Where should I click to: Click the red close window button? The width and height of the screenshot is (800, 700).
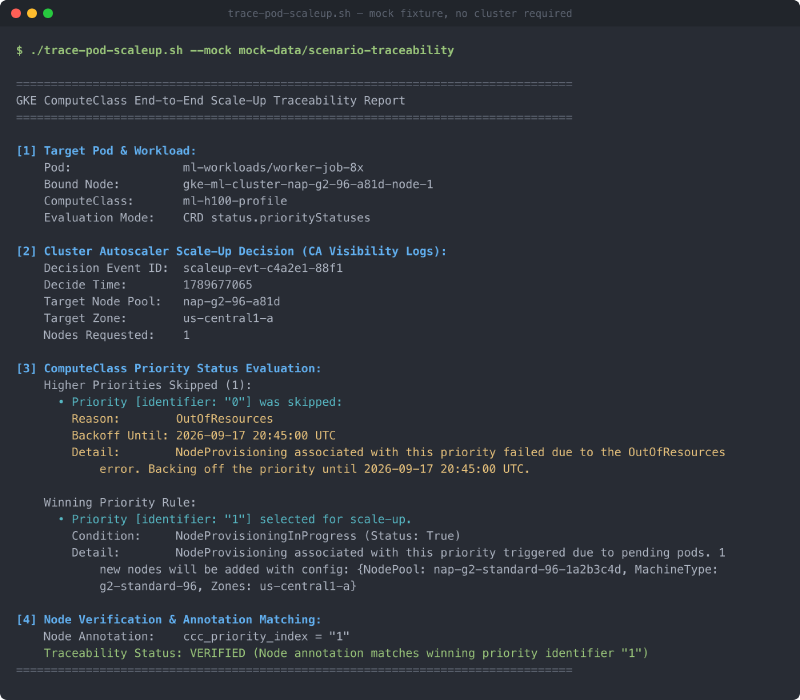pyautogui.click(x=16, y=13)
